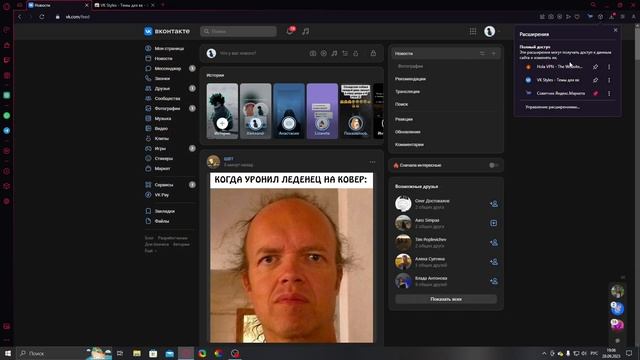Focus the Windows taskbar Поиск box
The height and width of the screenshot is (360, 640).
pos(64,353)
